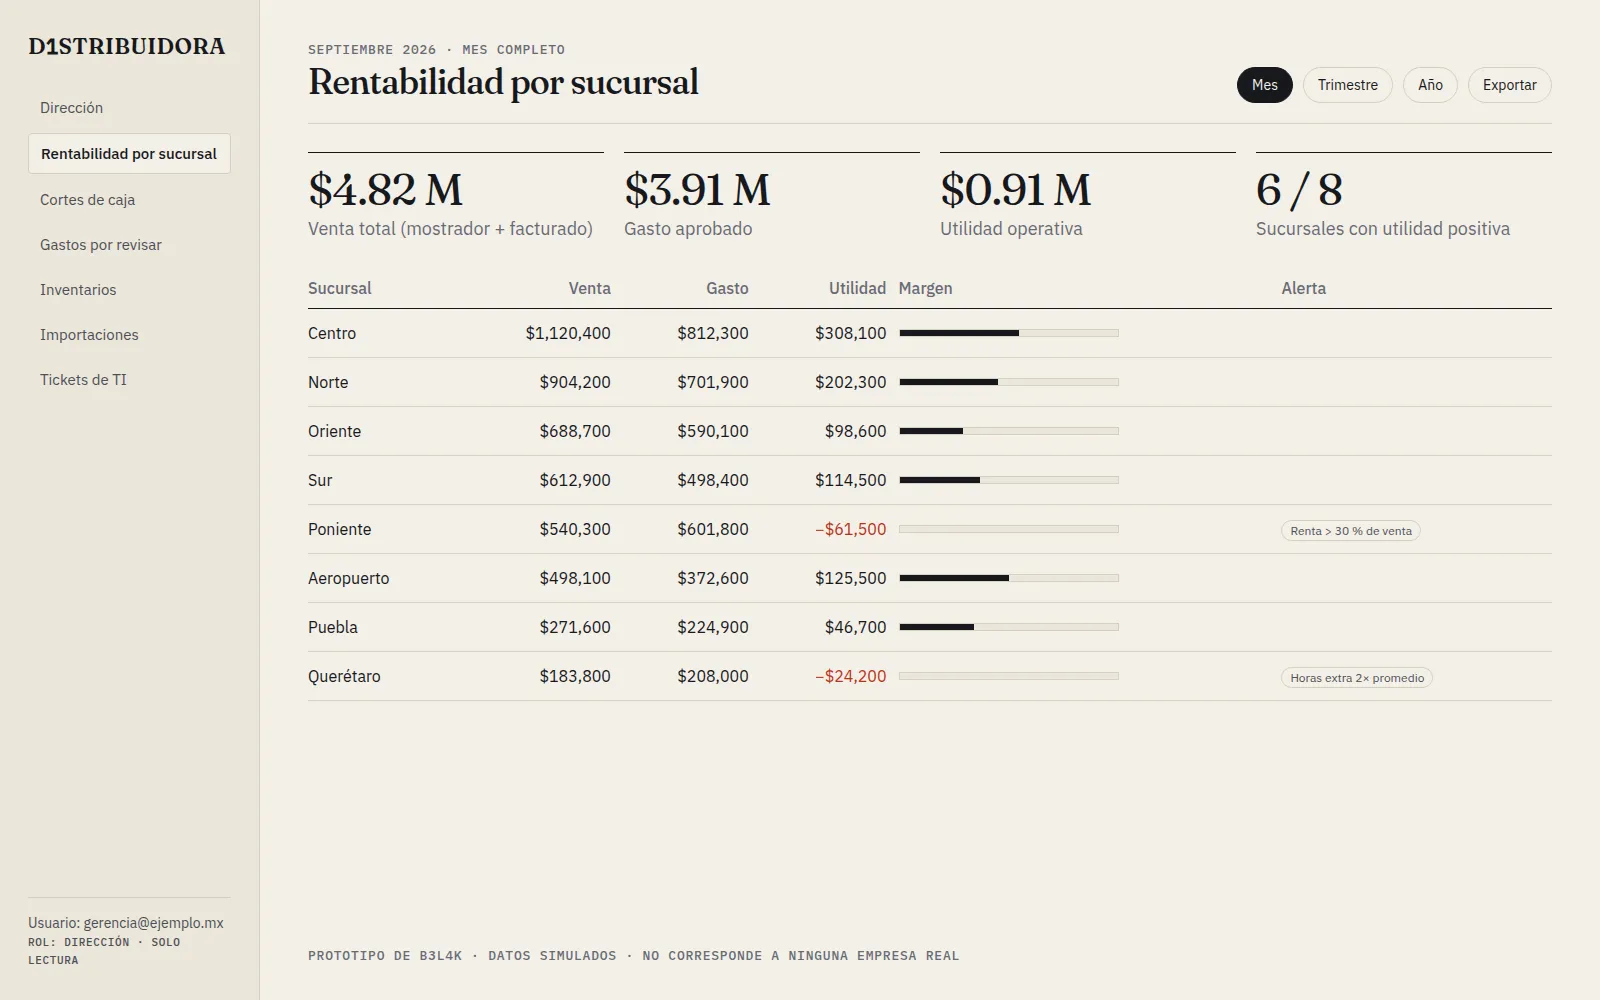Click the Exportar button
Viewport: 1600px width, 1000px height.
coord(1510,85)
